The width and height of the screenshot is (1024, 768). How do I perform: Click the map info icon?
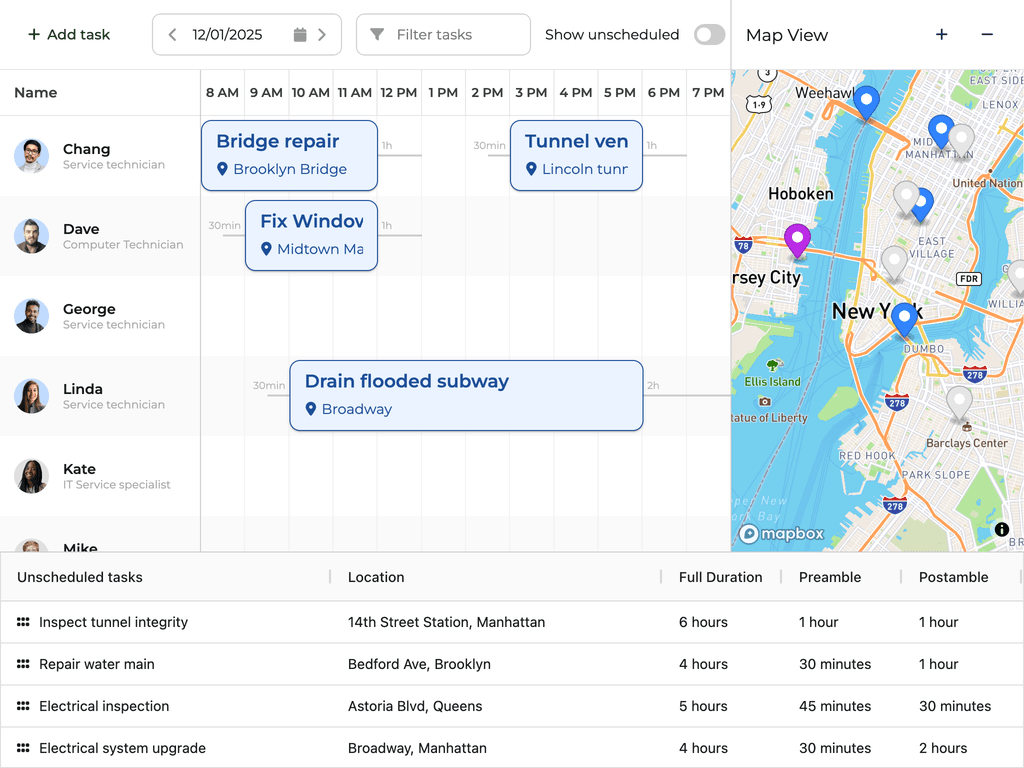coord(1002,530)
